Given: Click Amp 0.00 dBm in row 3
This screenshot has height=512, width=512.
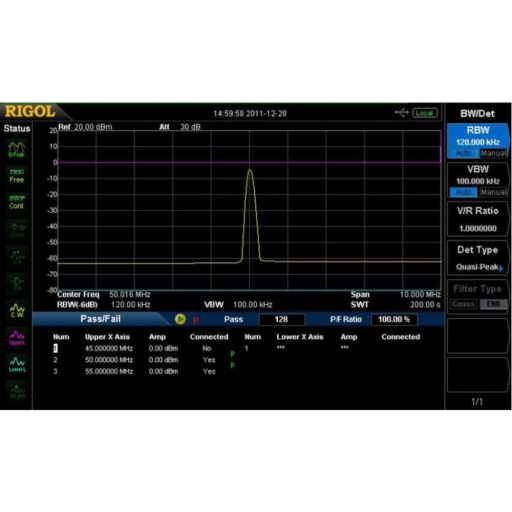Looking at the screenshot, I should tap(163, 371).
